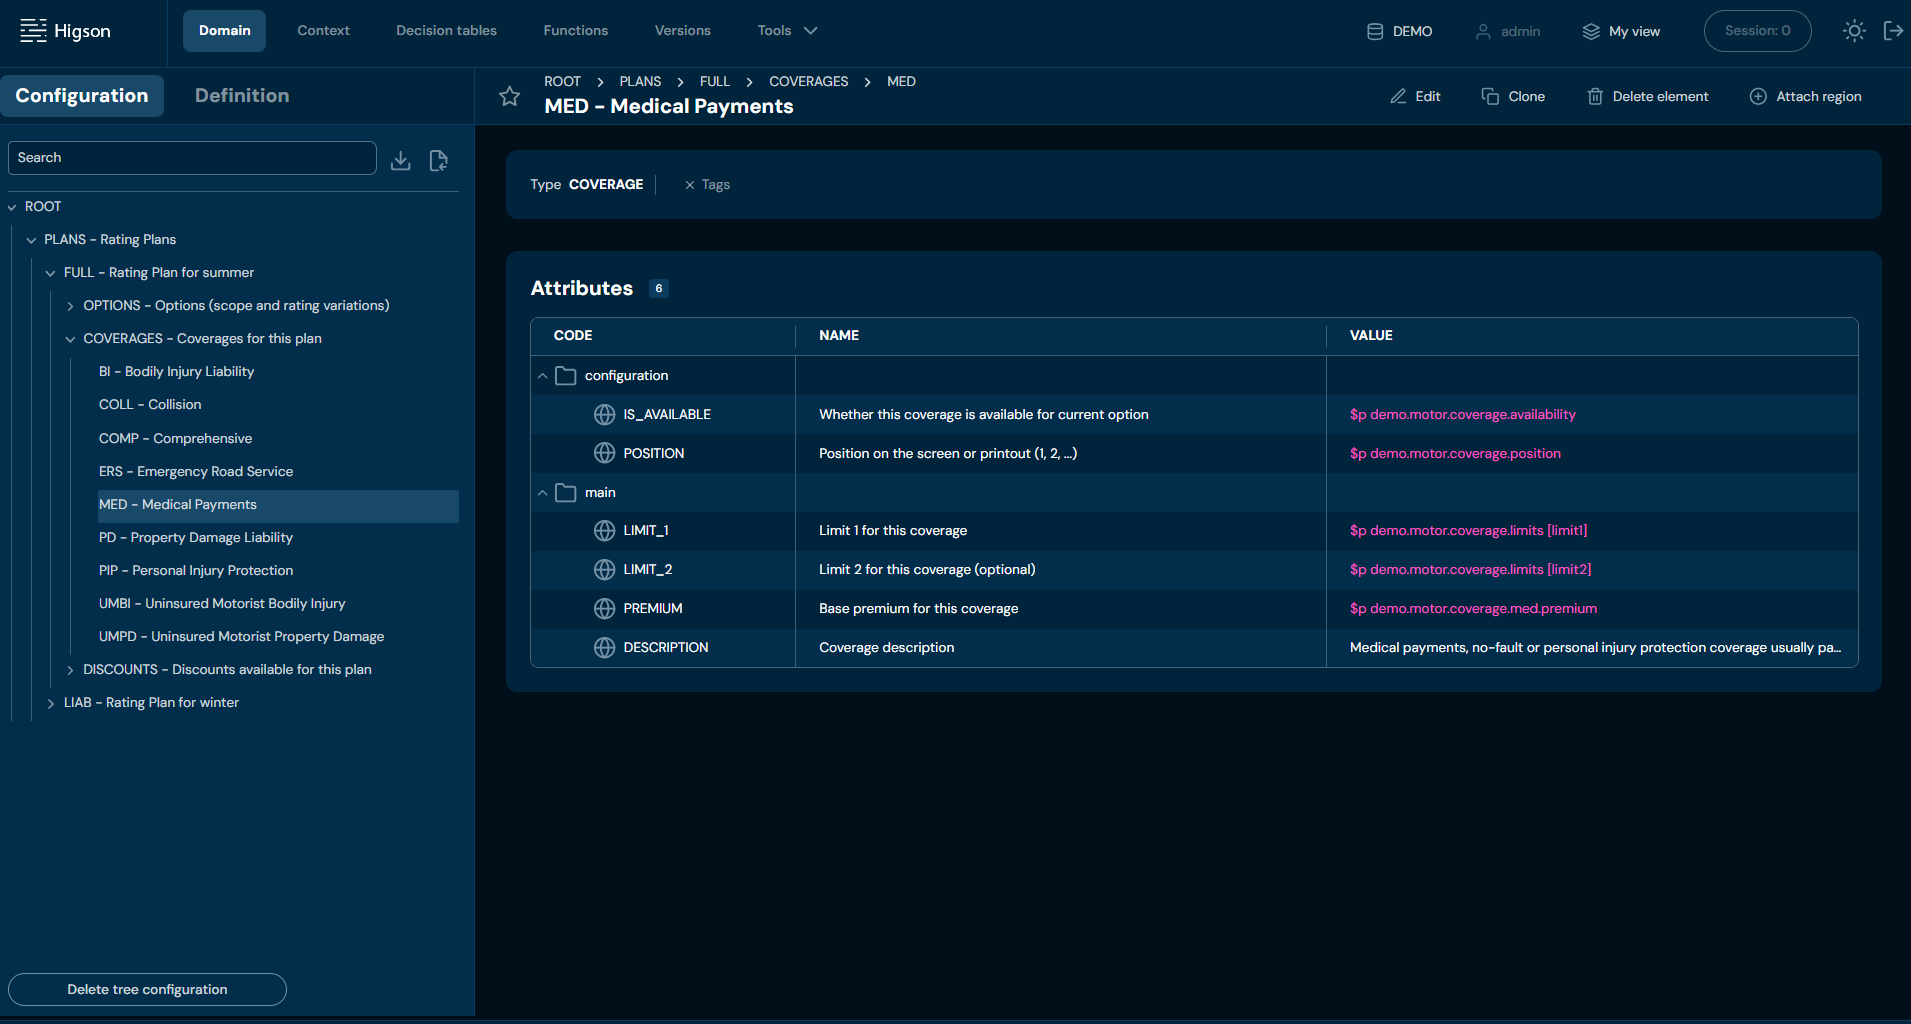Click the FULL breadcrumb link
The width and height of the screenshot is (1911, 1024).
[x=715, y=82]
